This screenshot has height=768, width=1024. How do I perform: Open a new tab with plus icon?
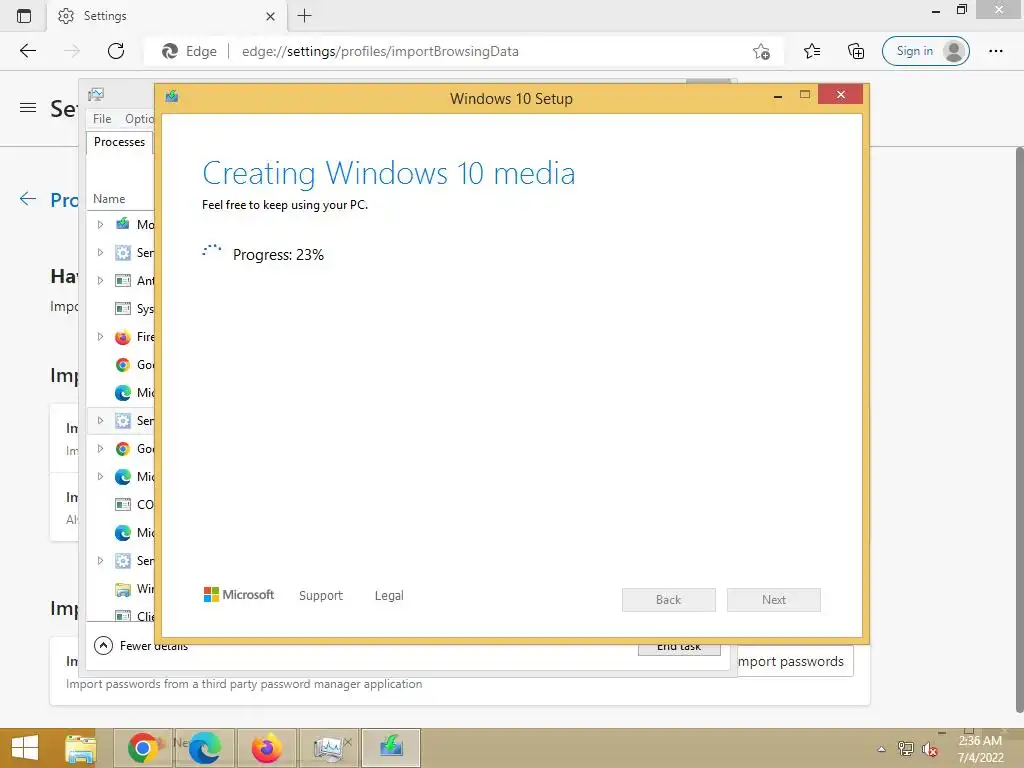pos(304,16)
